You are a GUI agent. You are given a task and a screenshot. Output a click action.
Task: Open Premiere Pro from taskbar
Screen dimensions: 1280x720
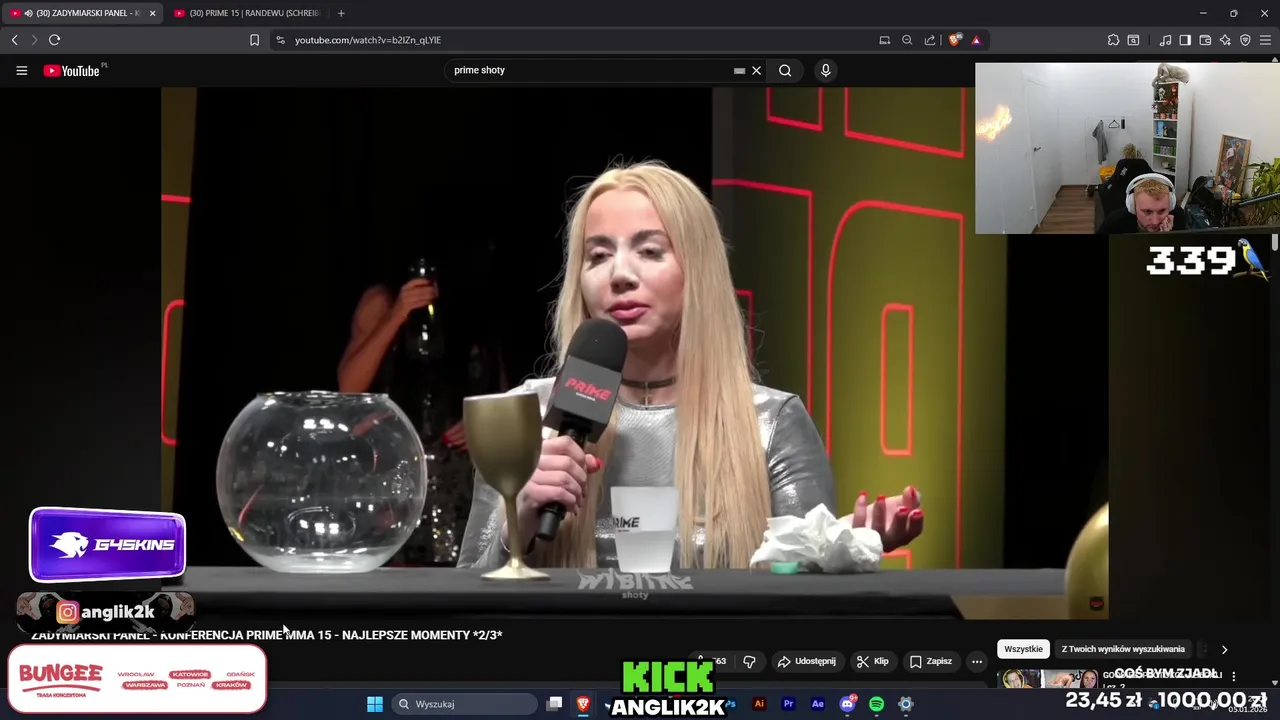[x=788, y=704]
